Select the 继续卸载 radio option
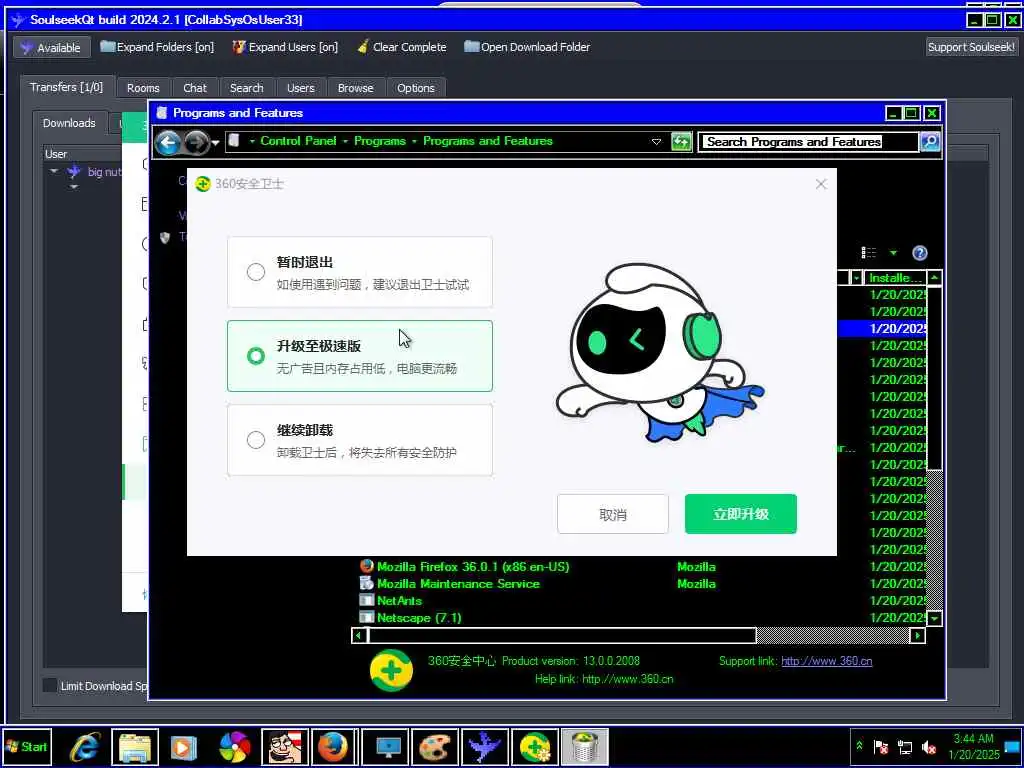Viewport: 1024px width, 768px height. click(x=256, y=440)
